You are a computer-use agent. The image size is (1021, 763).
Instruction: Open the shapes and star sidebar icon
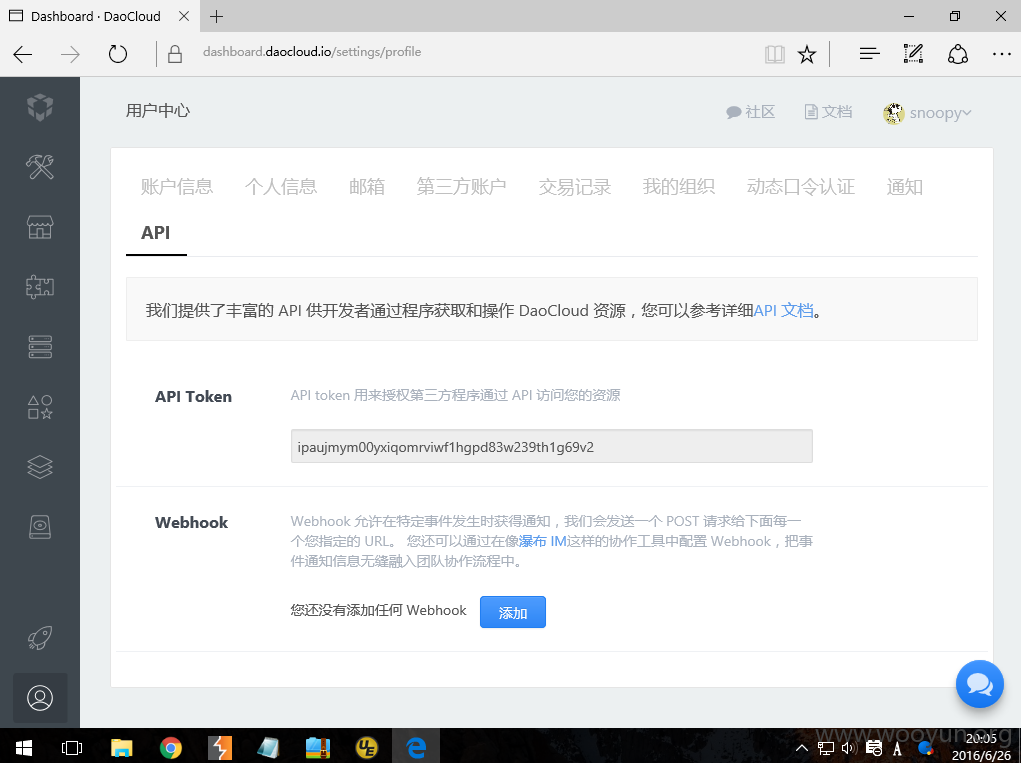pyautogui.click(x=40, y=407)
